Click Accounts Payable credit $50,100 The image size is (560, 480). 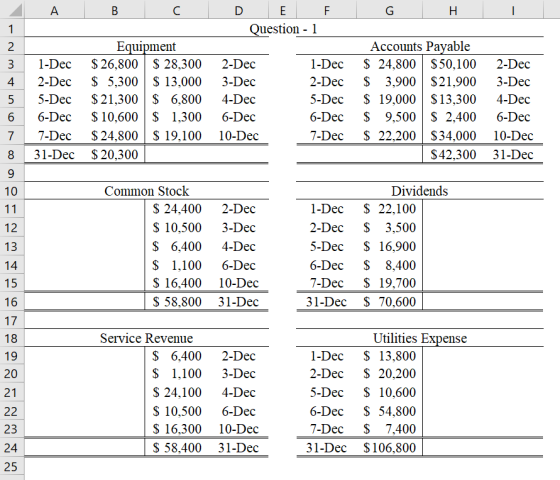tap(453, 64)
